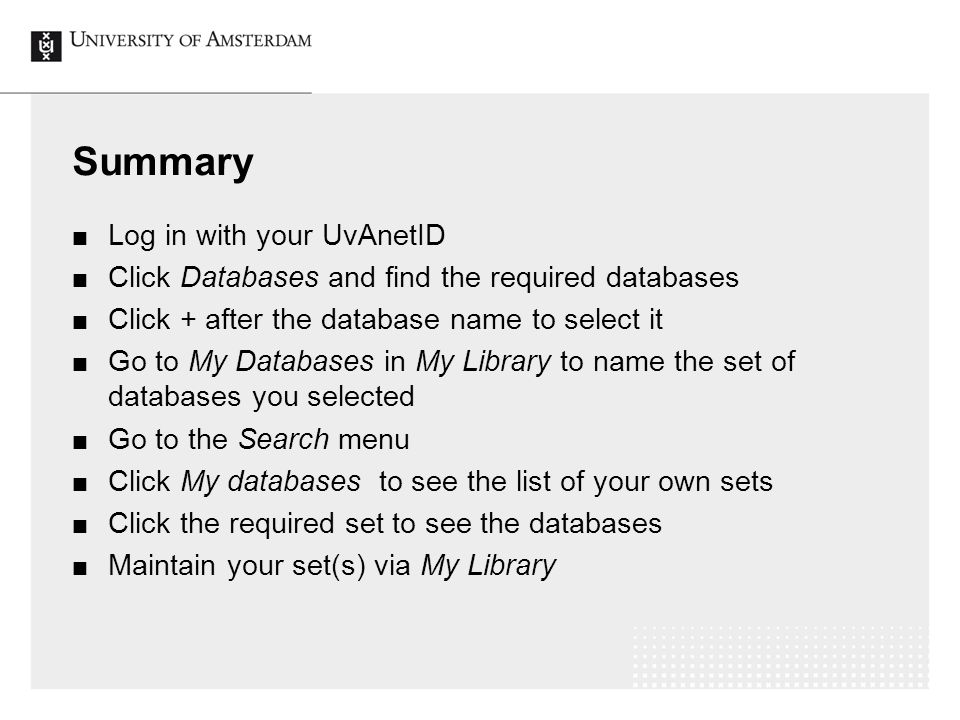This screenshot has width=960, height=720.
Task: Click italic My databases in sixth bullet
Action: [x=271, y=482]
